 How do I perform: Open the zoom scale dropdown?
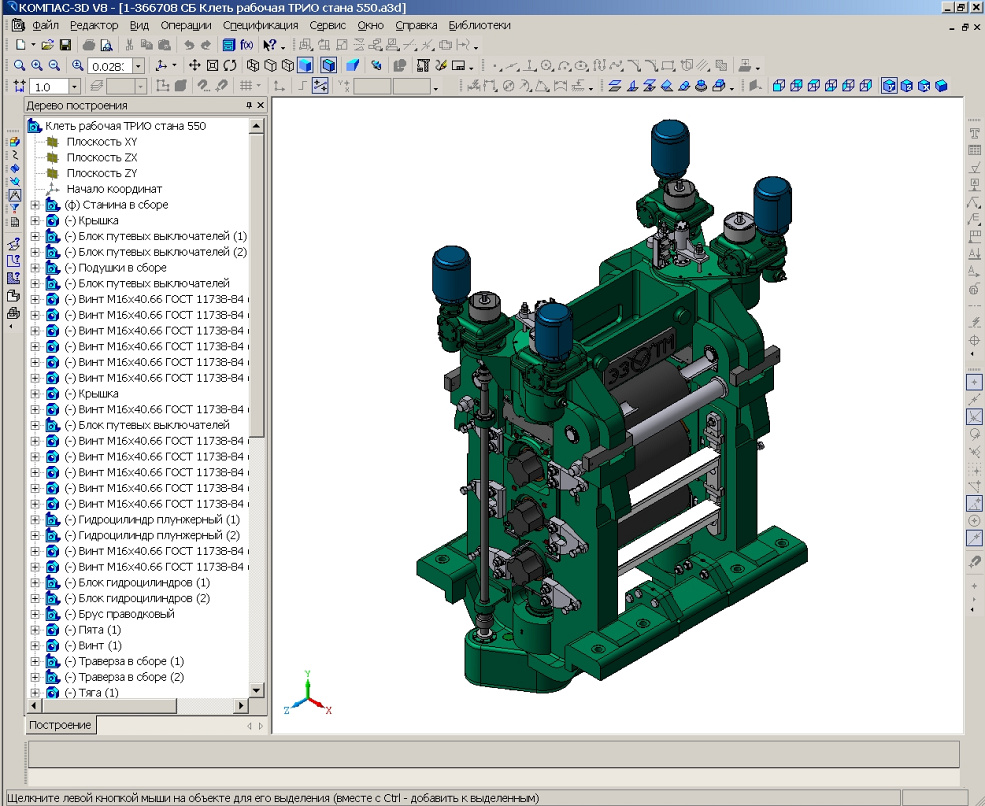click(x=138, y=65)
